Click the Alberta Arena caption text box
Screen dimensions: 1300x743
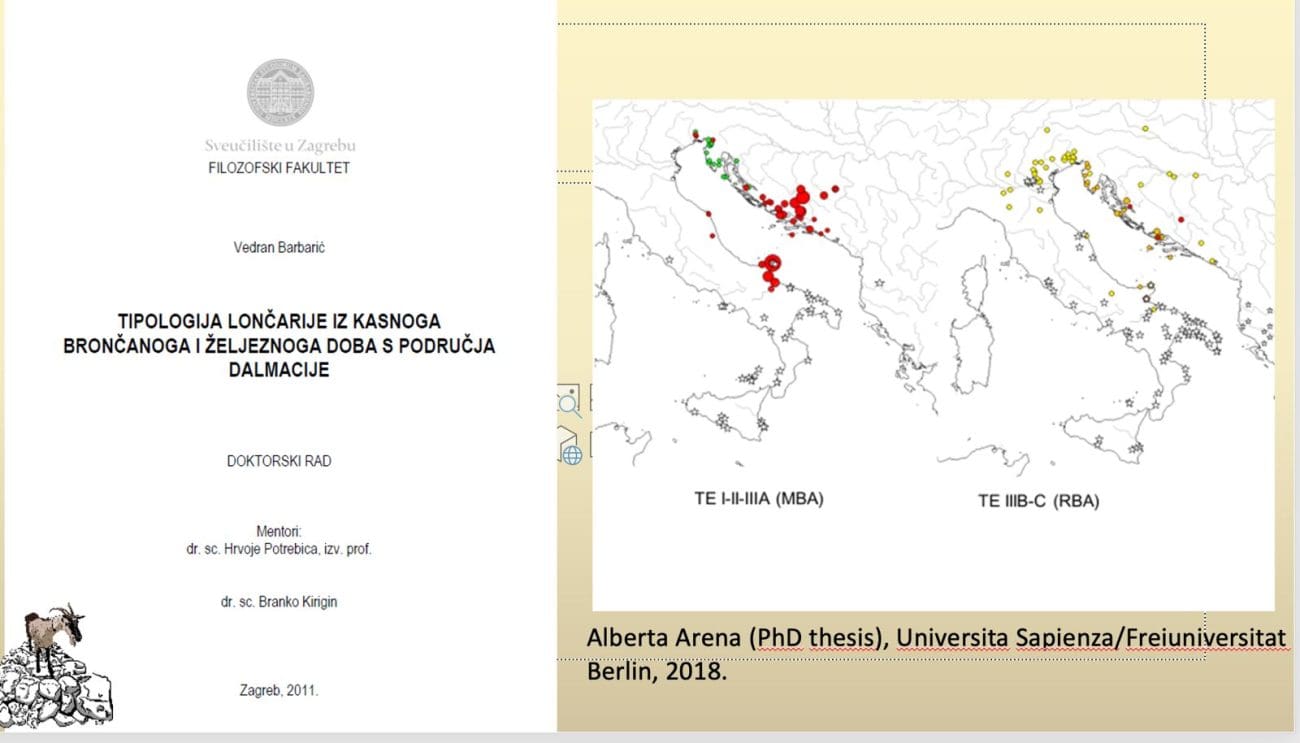point(935,653)
